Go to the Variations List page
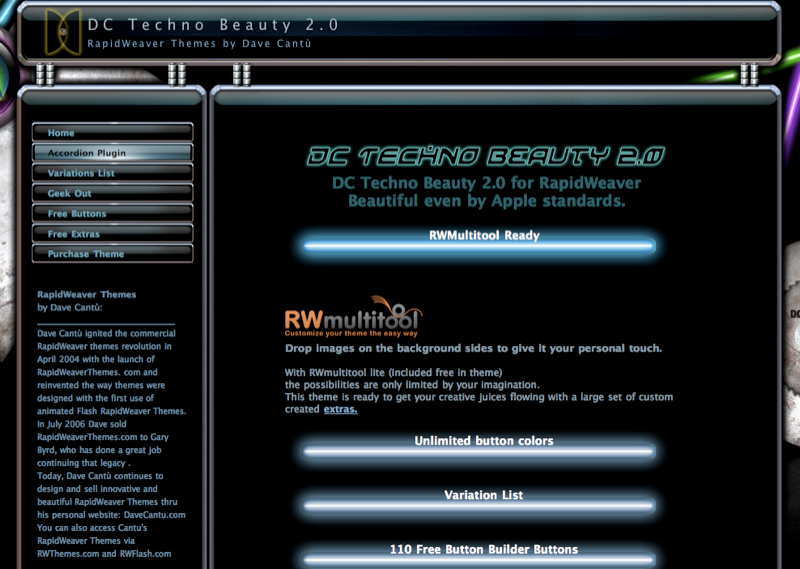 tap(112, 173)
